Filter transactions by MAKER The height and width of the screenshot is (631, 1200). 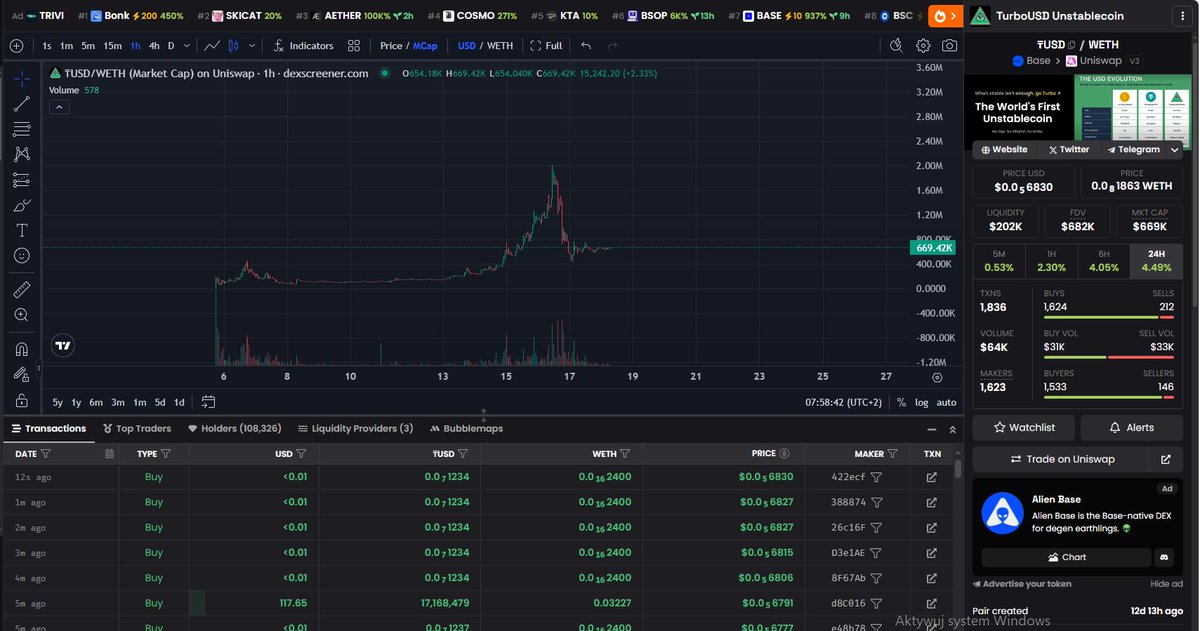pos(893,453)
